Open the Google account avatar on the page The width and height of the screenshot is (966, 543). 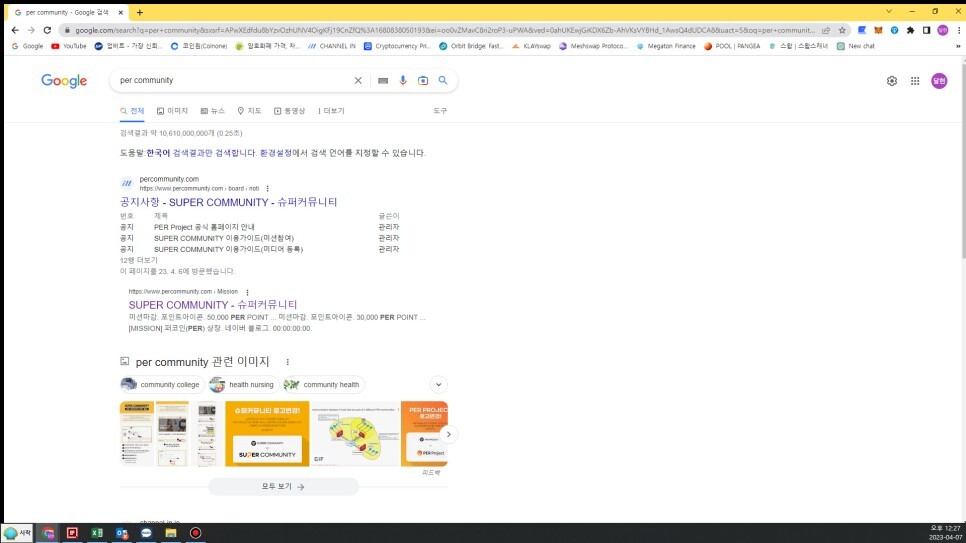939,81
